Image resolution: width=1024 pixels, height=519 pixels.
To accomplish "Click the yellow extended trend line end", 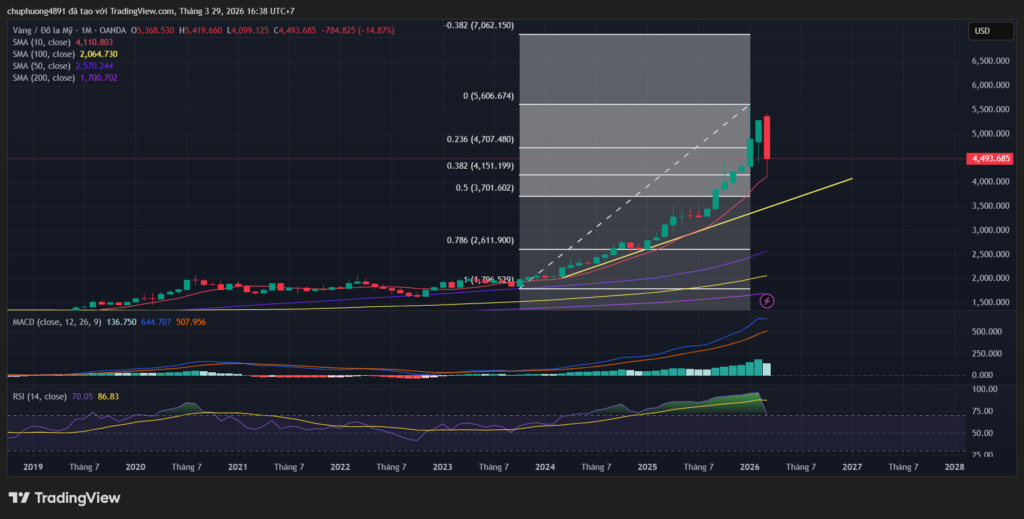I will 851,179.
